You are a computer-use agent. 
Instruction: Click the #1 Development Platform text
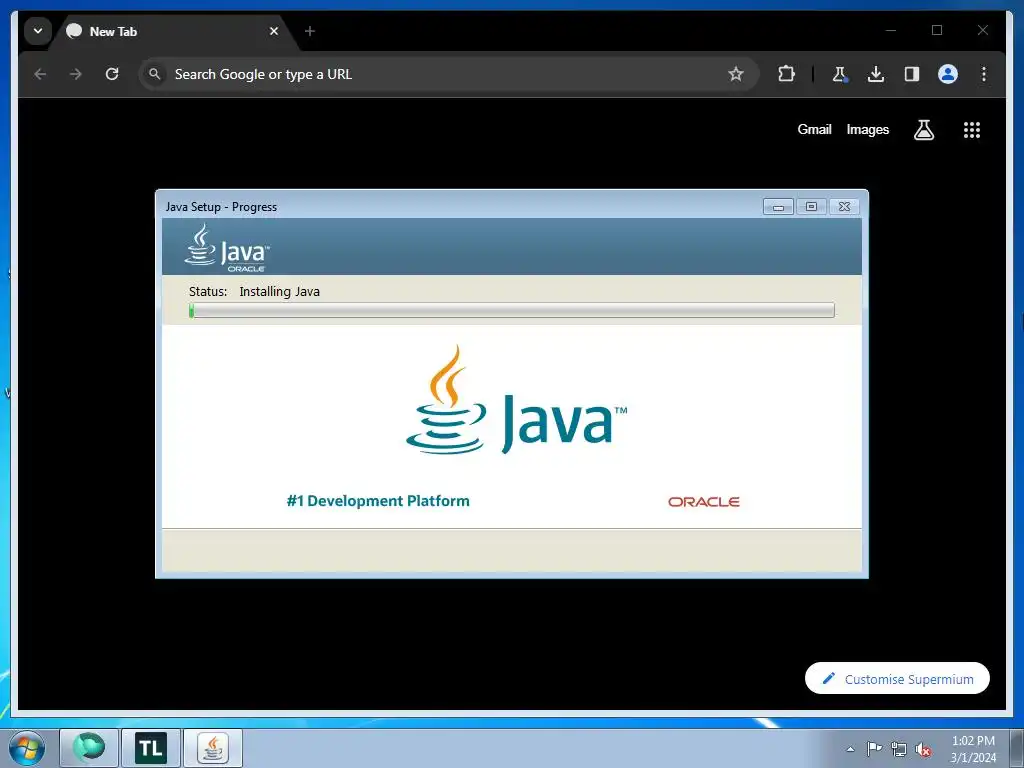[378, 501]
